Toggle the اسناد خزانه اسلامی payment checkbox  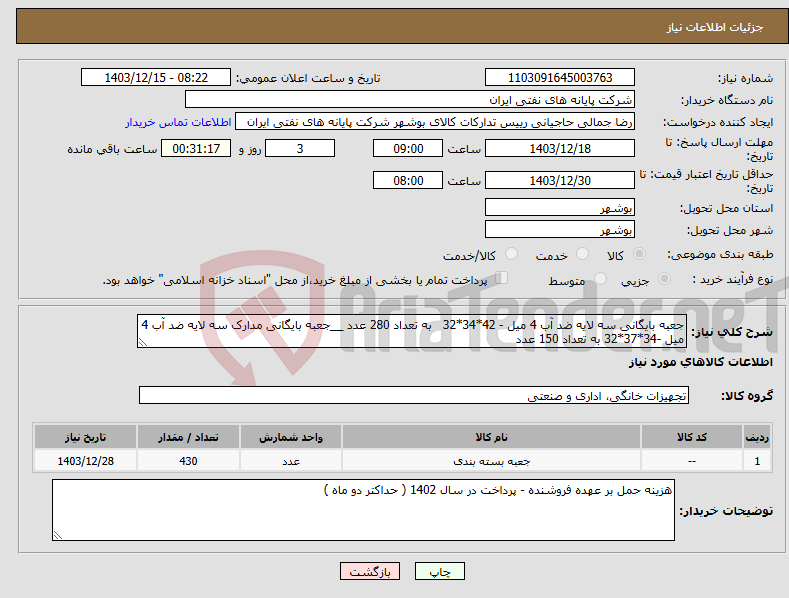click(x=501, y=278)
